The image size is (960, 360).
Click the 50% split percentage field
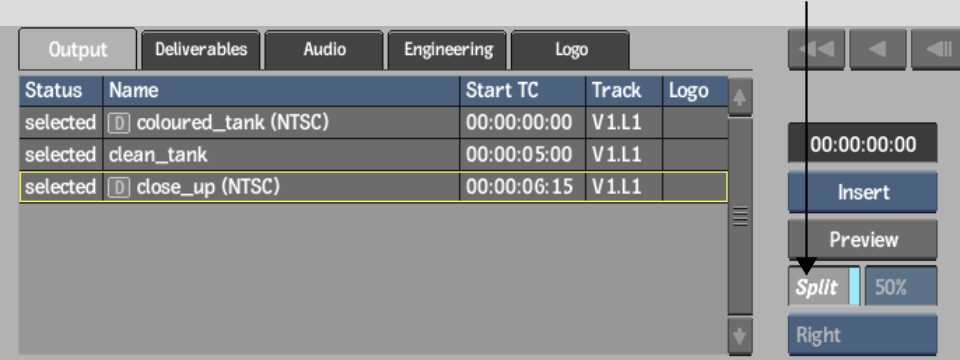pyautogui.click(x=901, y=286)
